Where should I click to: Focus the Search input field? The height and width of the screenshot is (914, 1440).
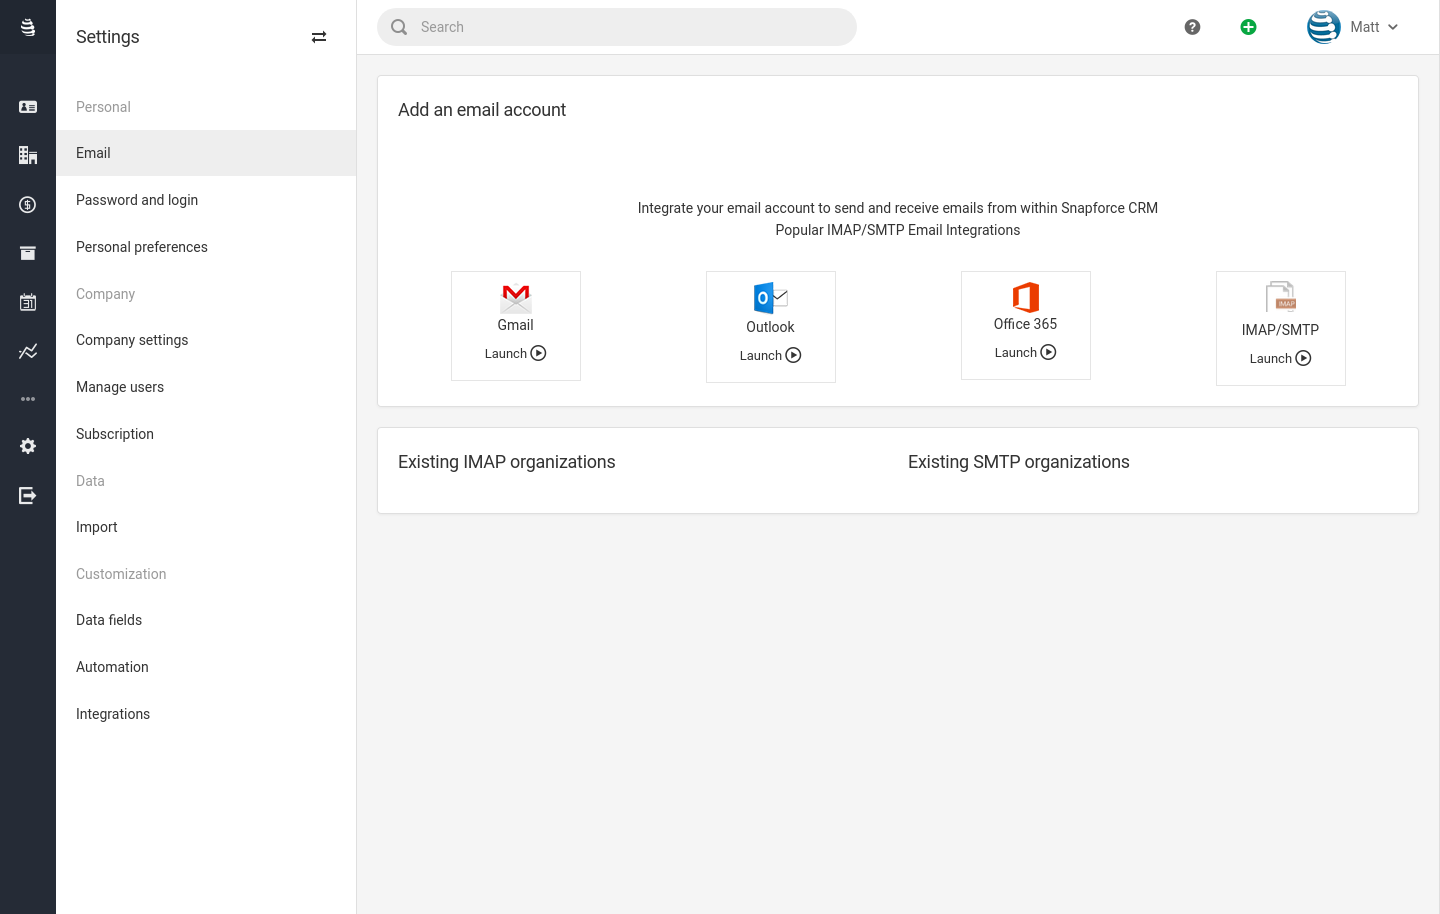[617, 27]
